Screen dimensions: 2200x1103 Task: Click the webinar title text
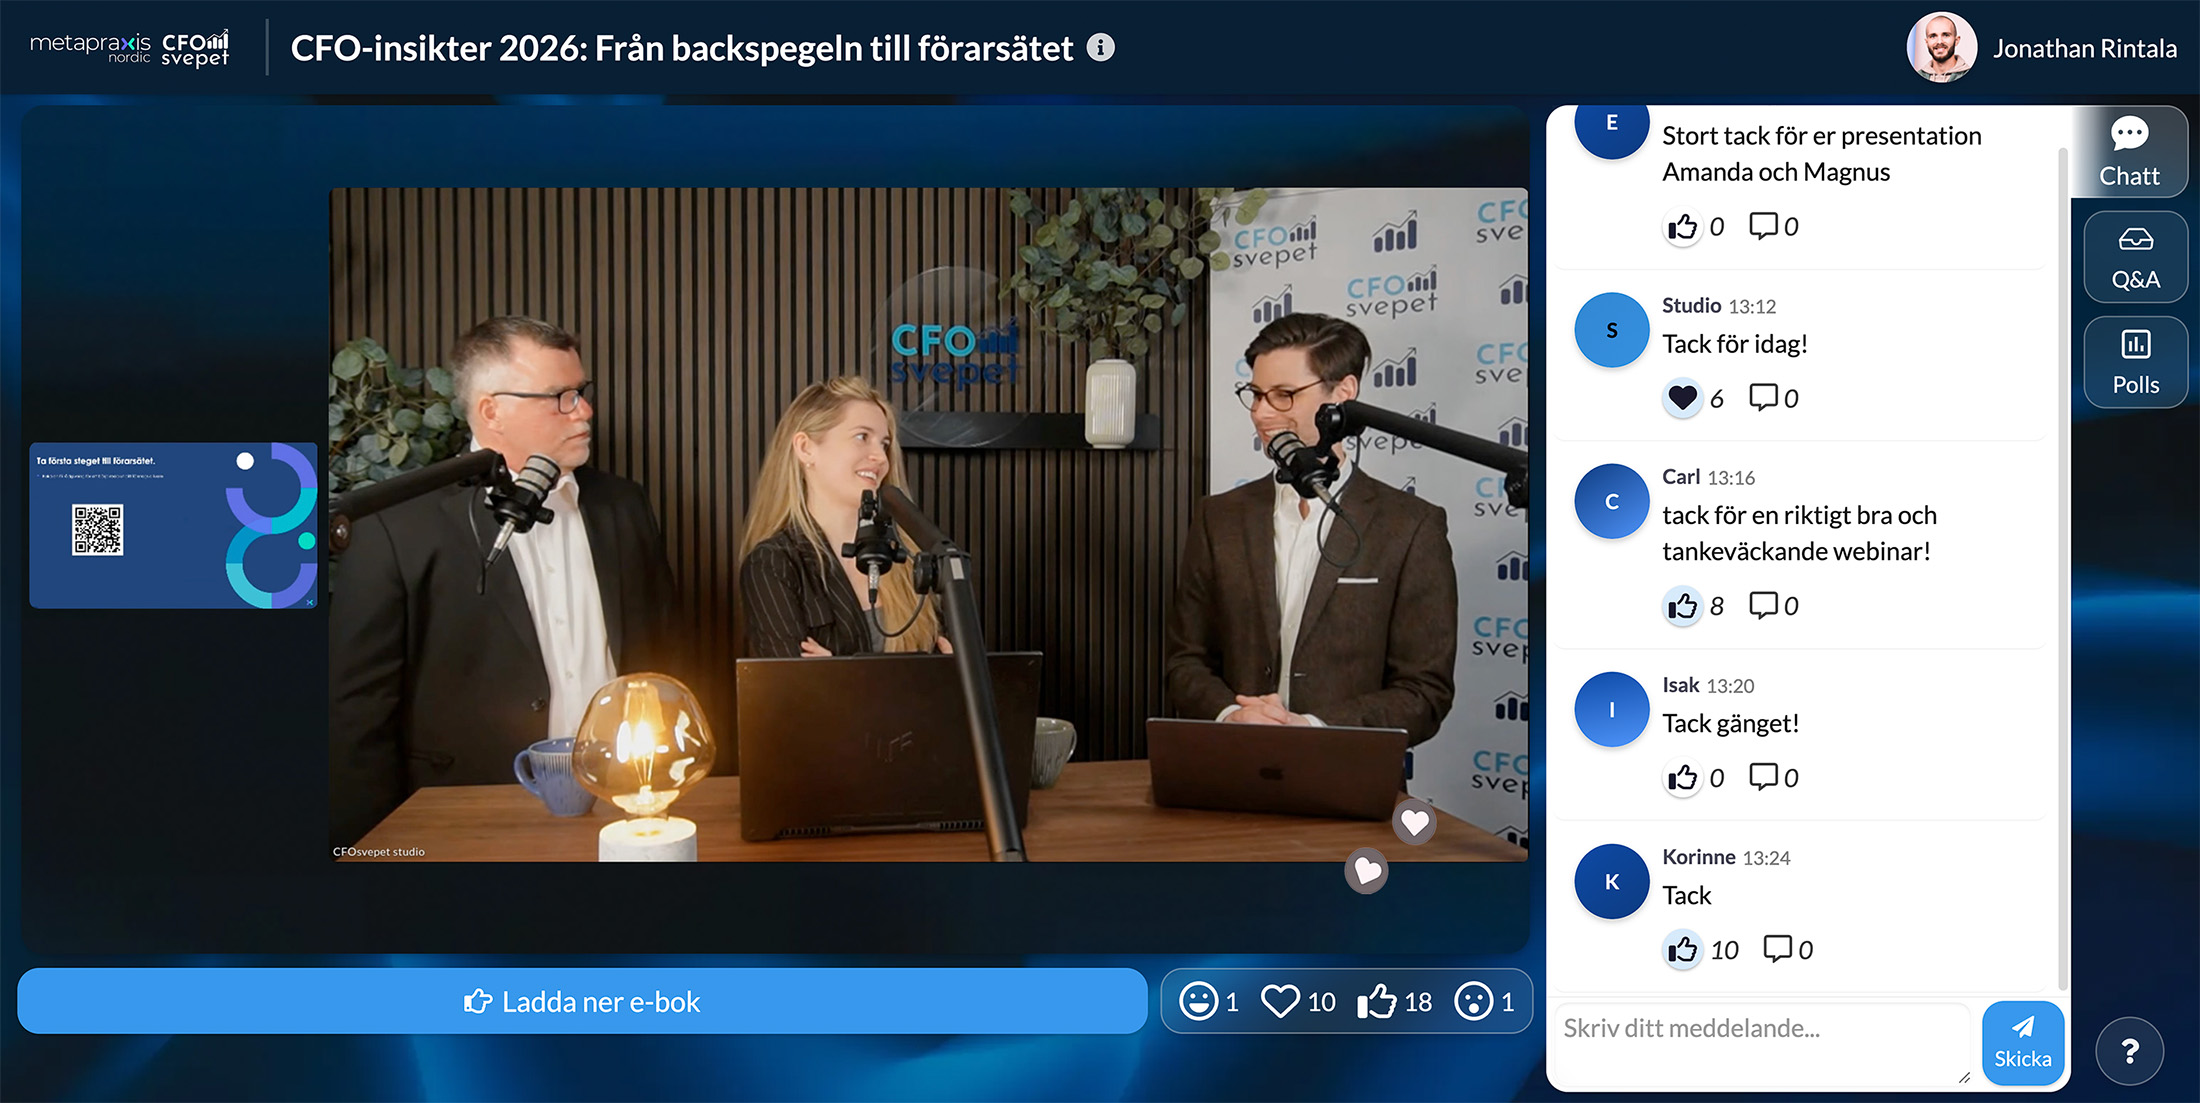[x=681, y=48]
